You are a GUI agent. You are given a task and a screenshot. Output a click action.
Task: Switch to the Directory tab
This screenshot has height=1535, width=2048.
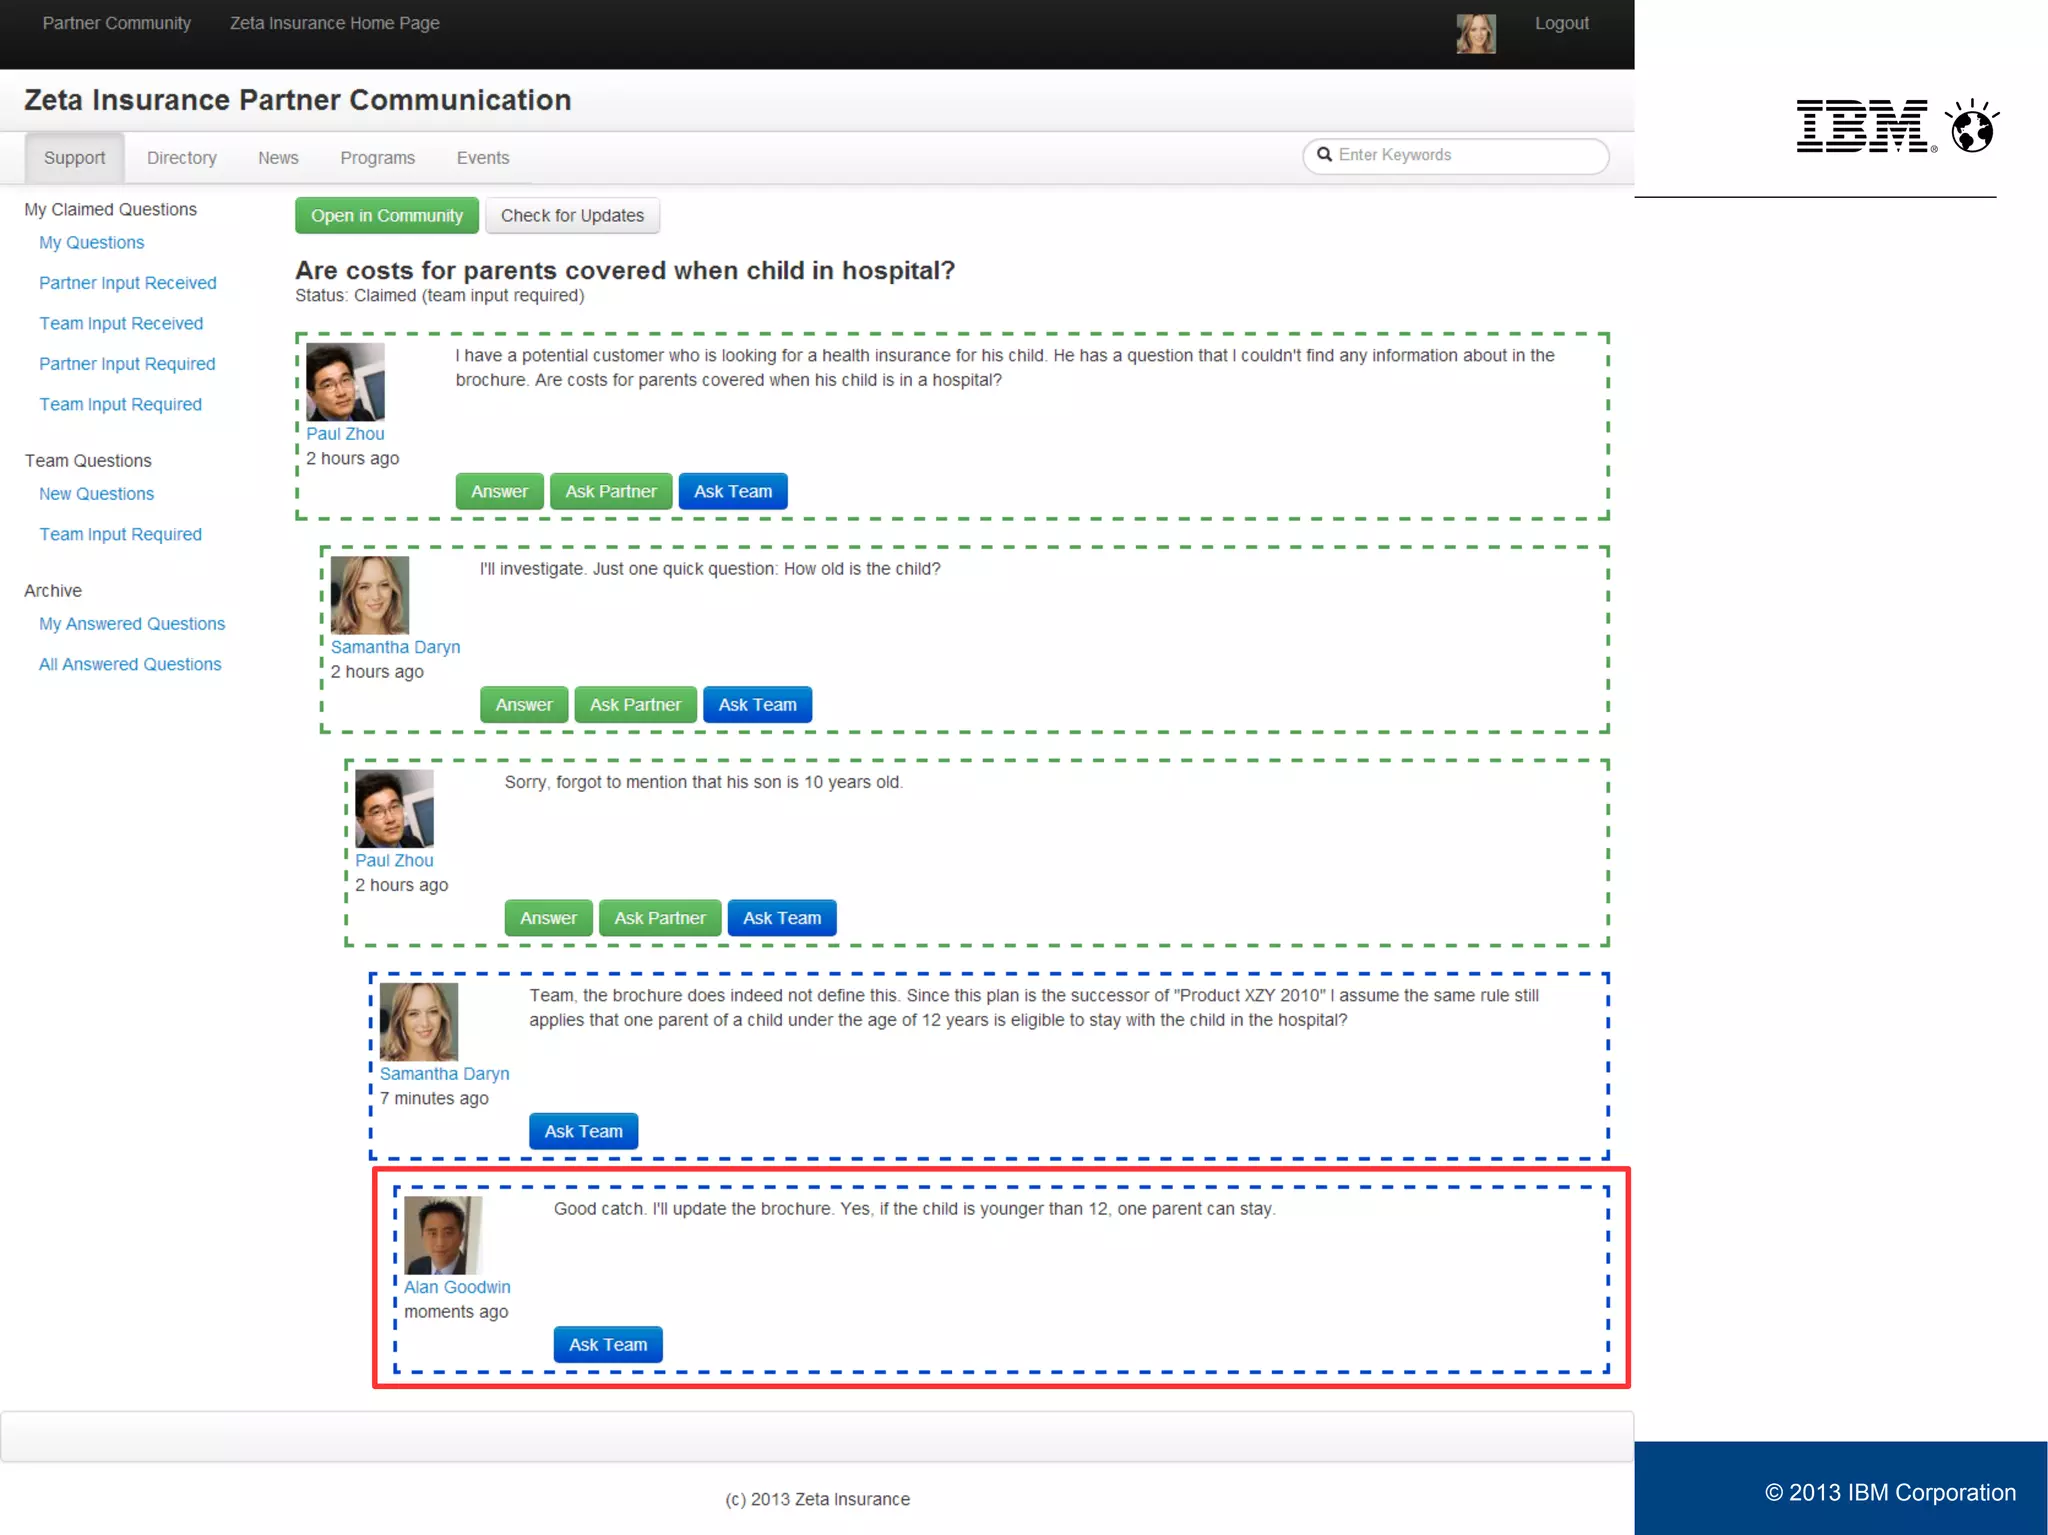(181, 158)
